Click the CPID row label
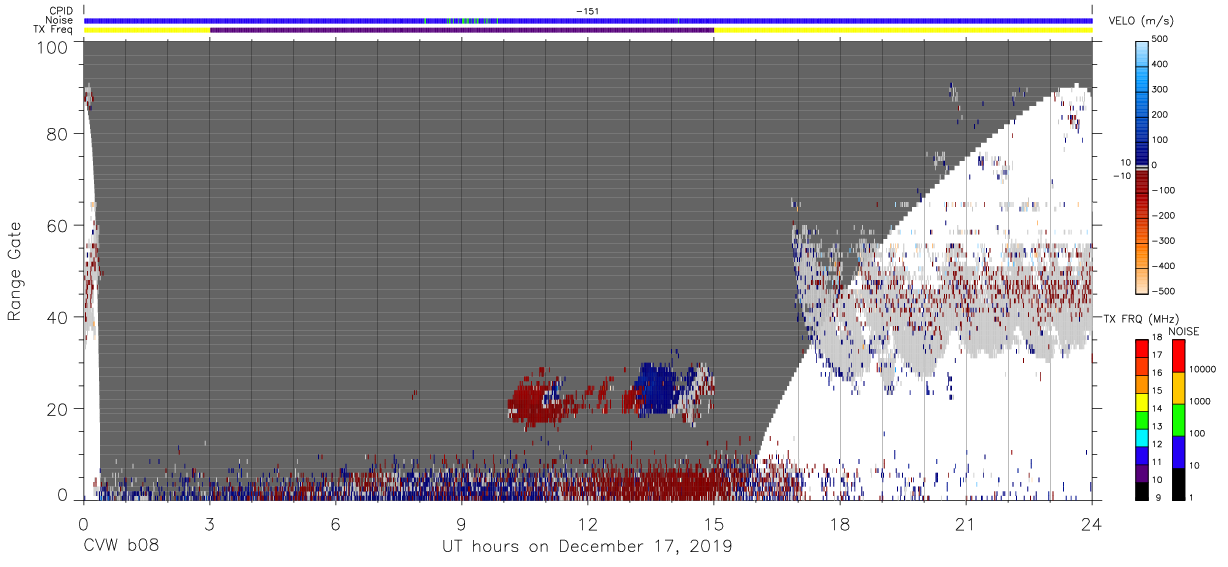 [60, 10]
